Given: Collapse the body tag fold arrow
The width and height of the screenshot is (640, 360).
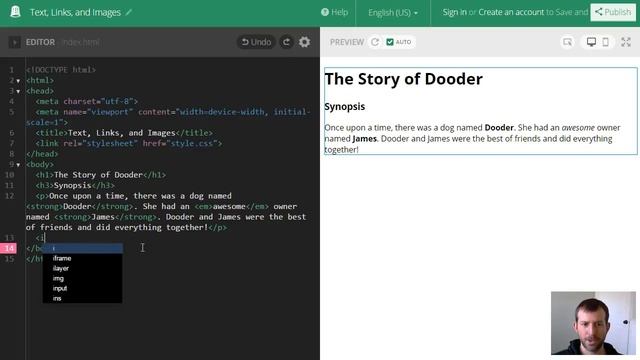Looking at the screenshot, I should (18, 165).
